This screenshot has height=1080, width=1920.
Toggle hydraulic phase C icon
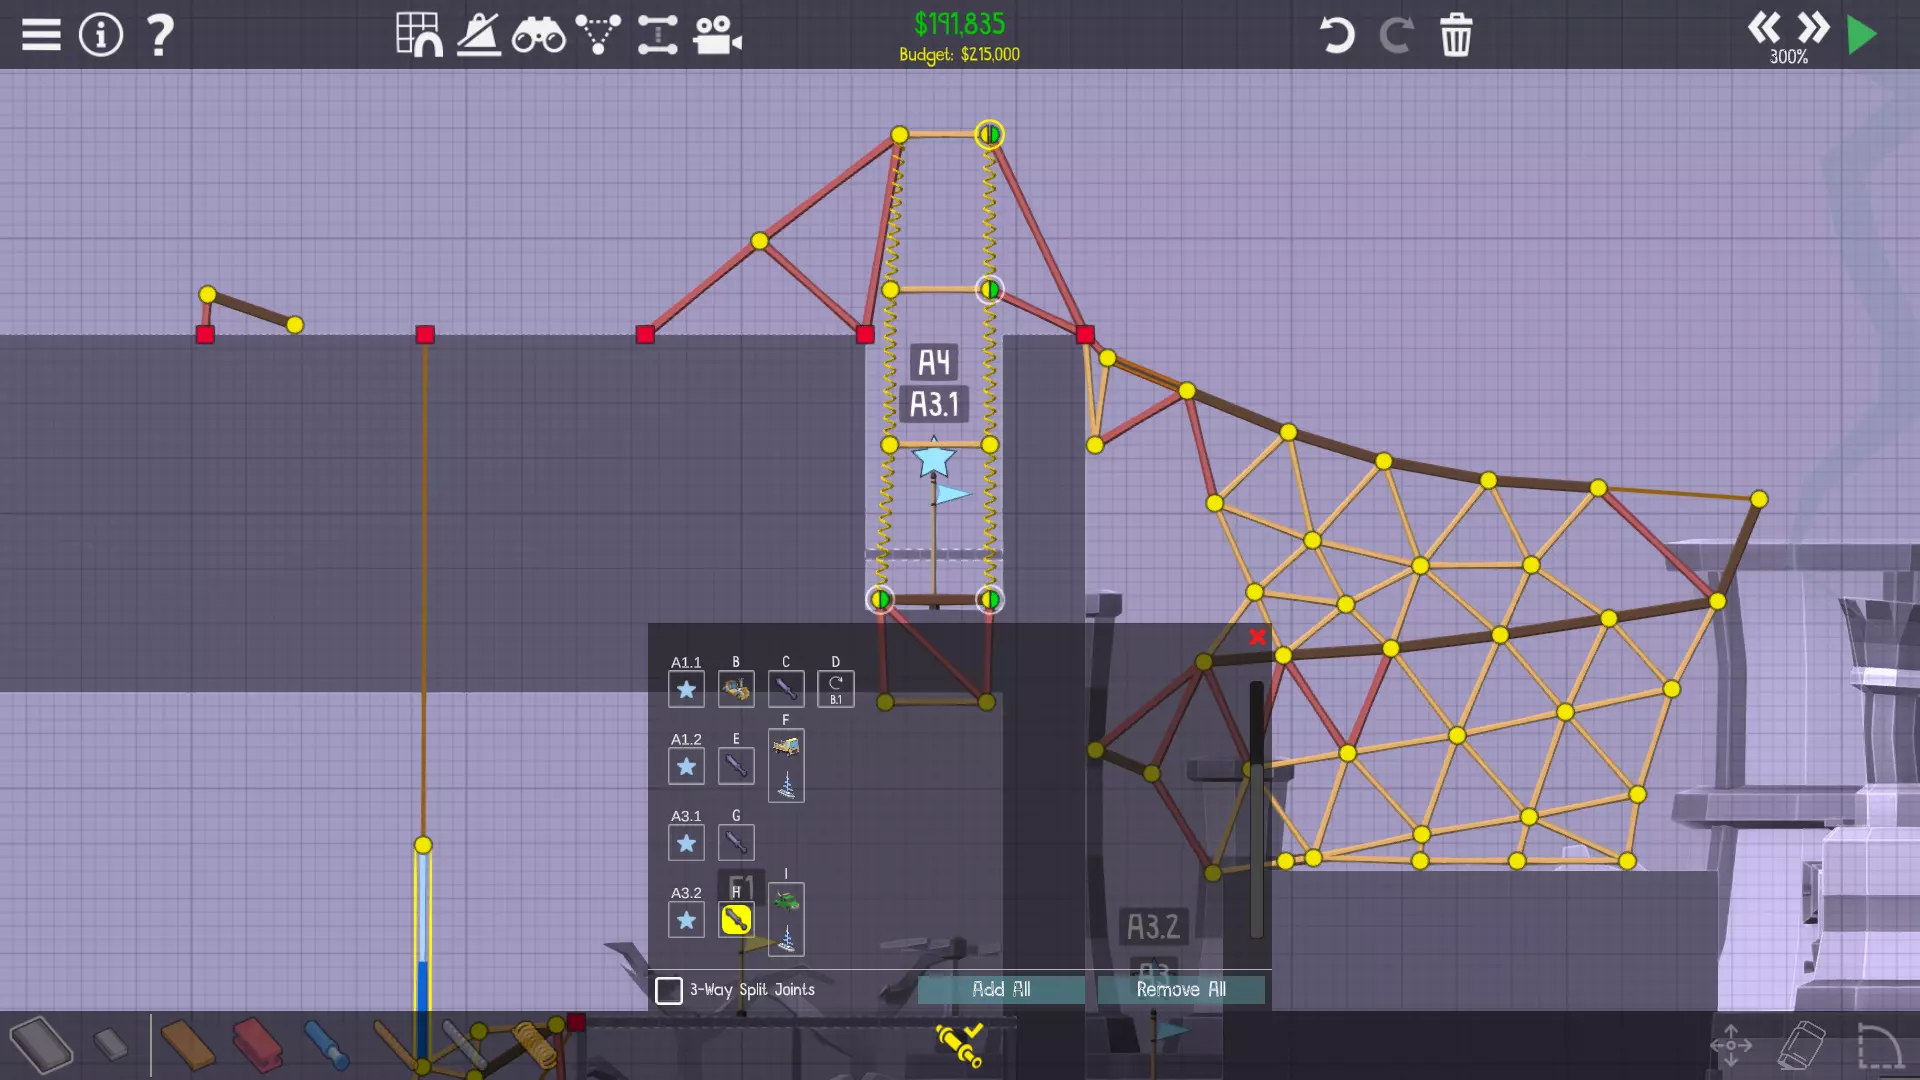point(786,689)
